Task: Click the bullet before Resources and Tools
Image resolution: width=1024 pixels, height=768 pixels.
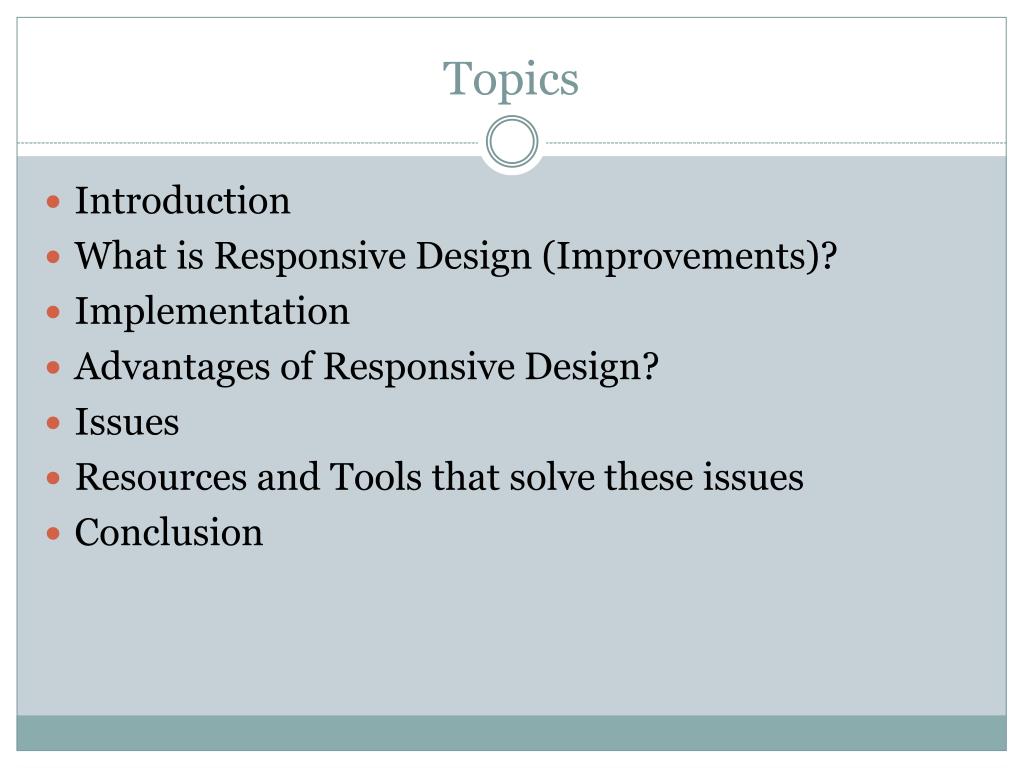Action: (54, 479)
